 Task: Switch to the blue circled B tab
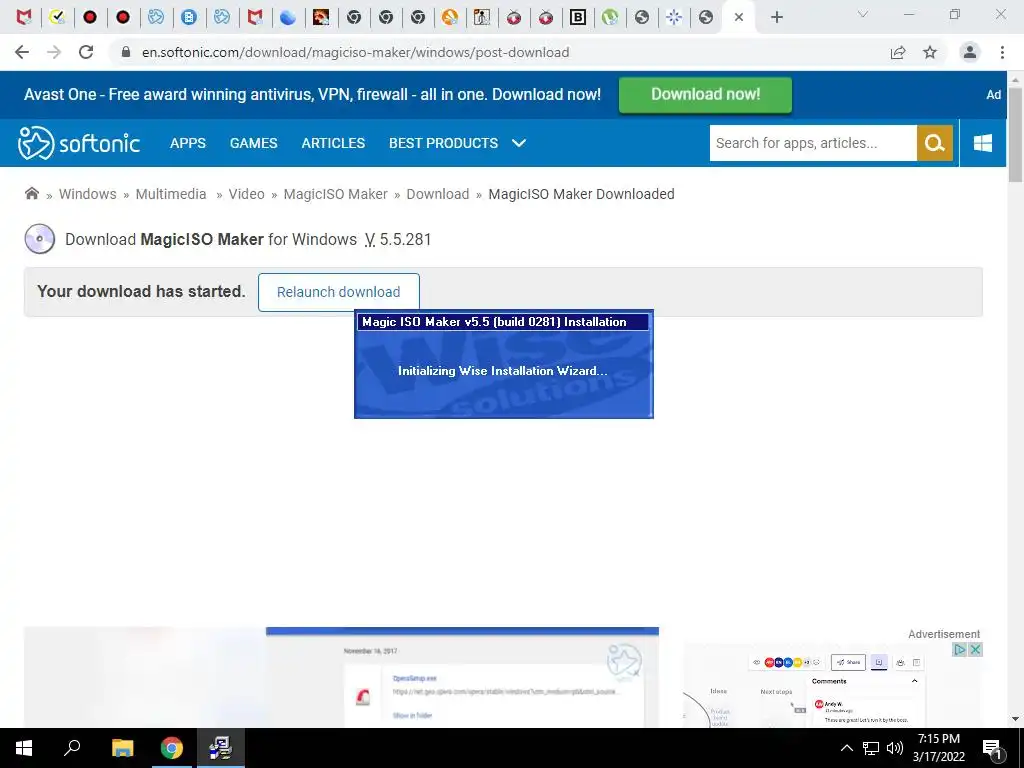pos(189,18)
